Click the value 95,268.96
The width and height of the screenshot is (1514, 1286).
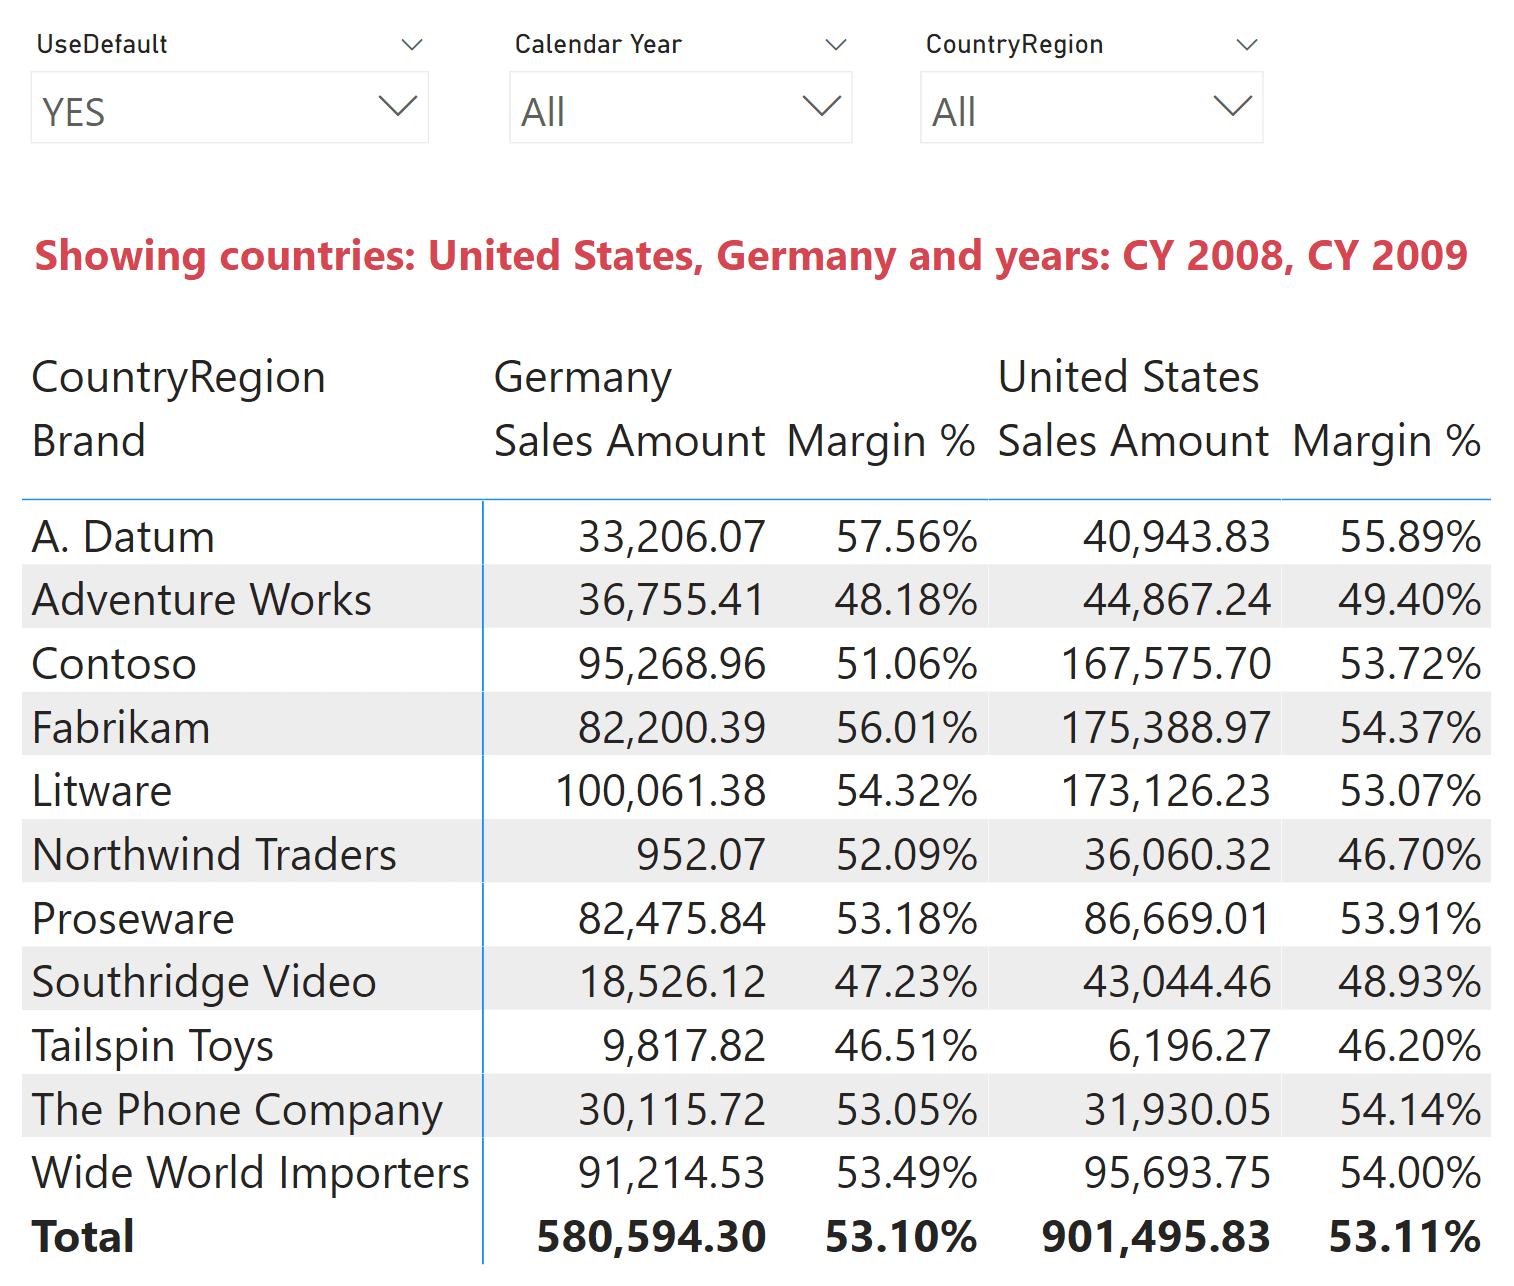tap(672, 664)
